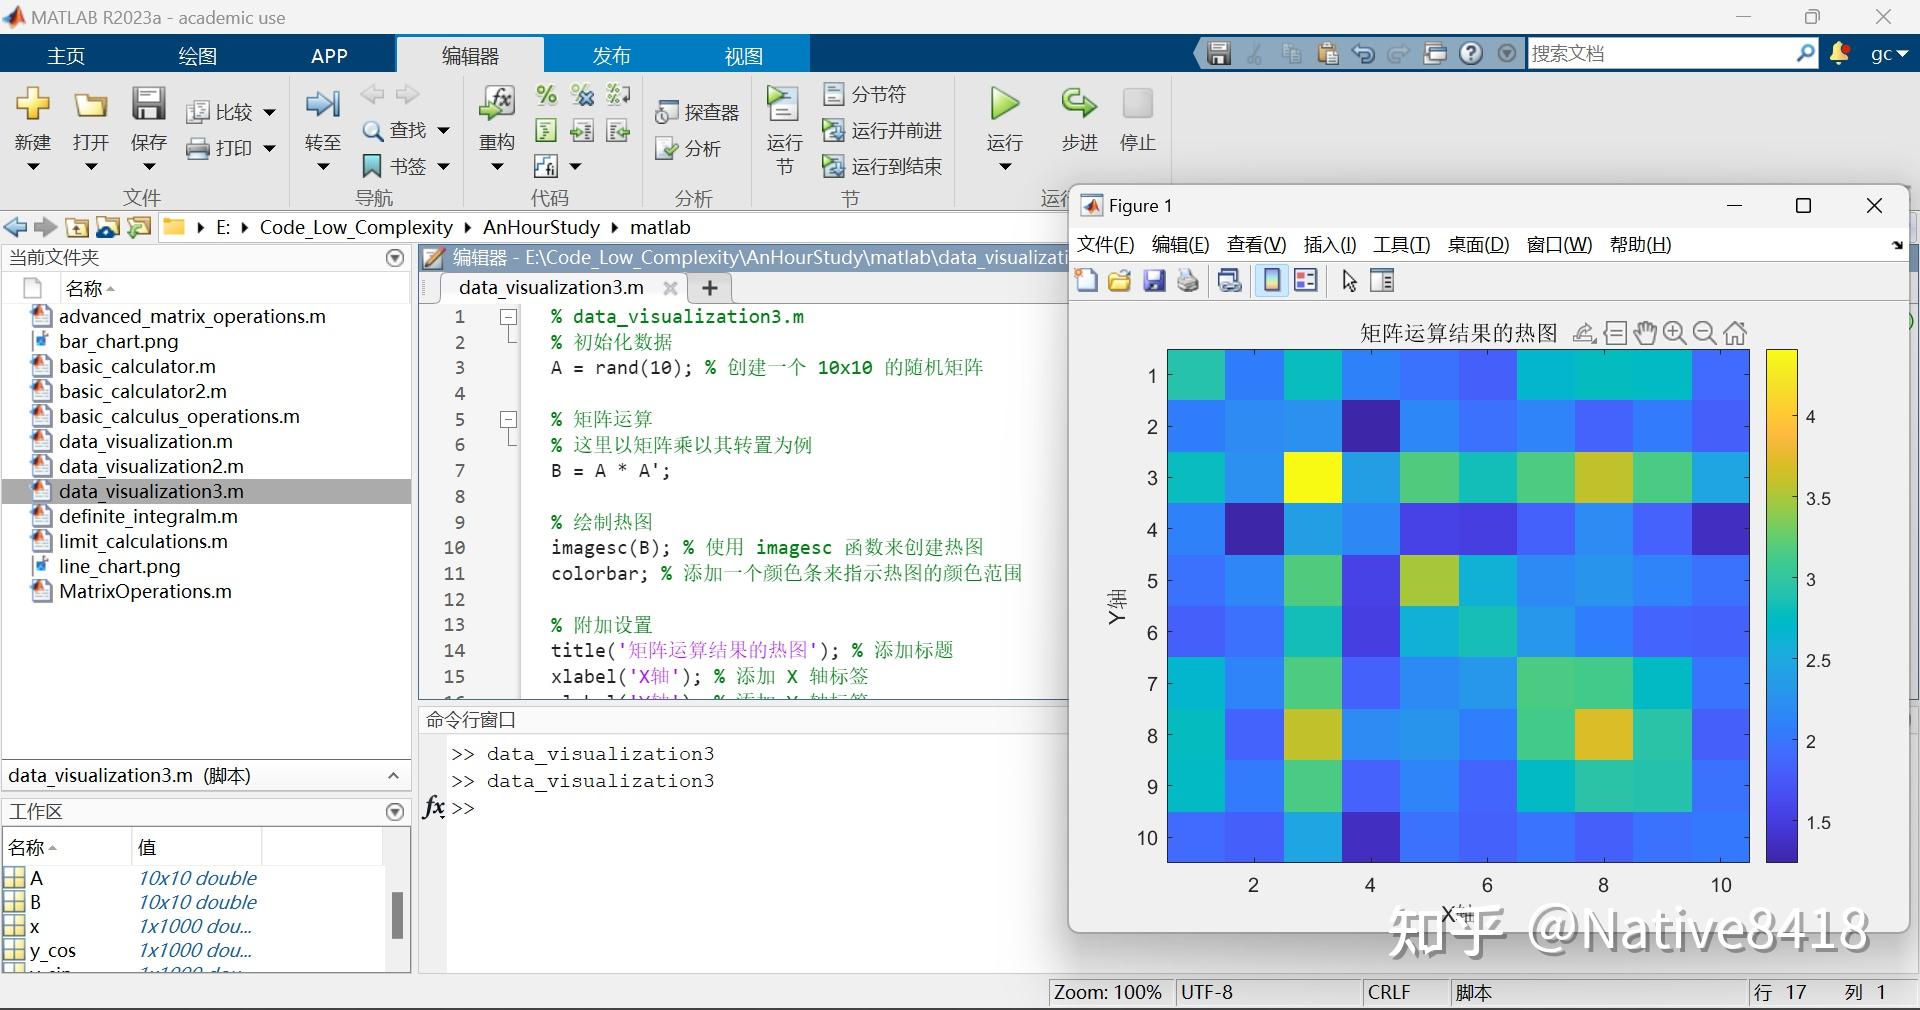Open 当前文件夹 panel actions menu
Image resolution: width=1920 pixels, height=1010 pixels.
coord(395,258)
